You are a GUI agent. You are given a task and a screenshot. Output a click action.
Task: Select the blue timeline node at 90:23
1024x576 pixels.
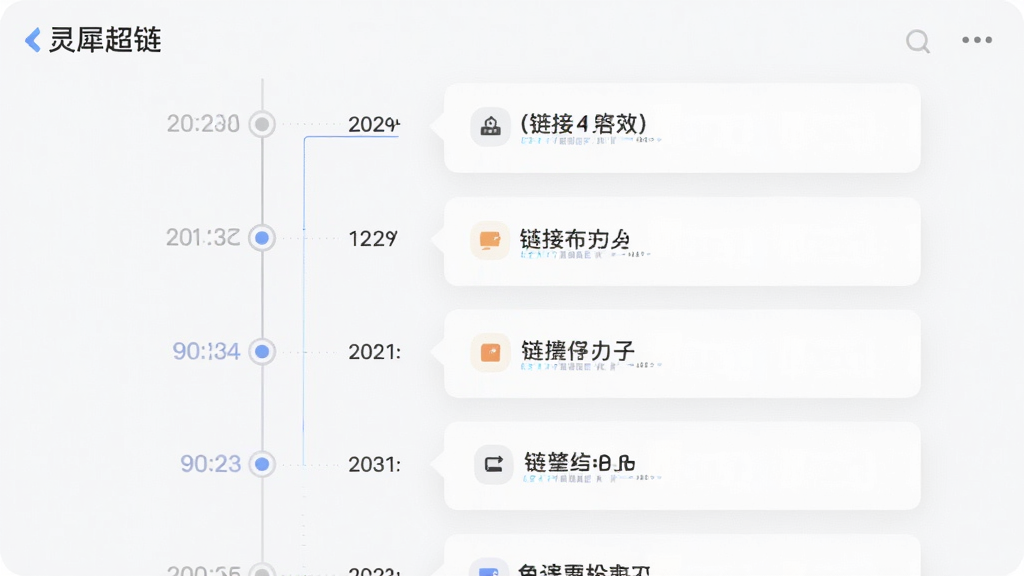(x=262, y=464)
